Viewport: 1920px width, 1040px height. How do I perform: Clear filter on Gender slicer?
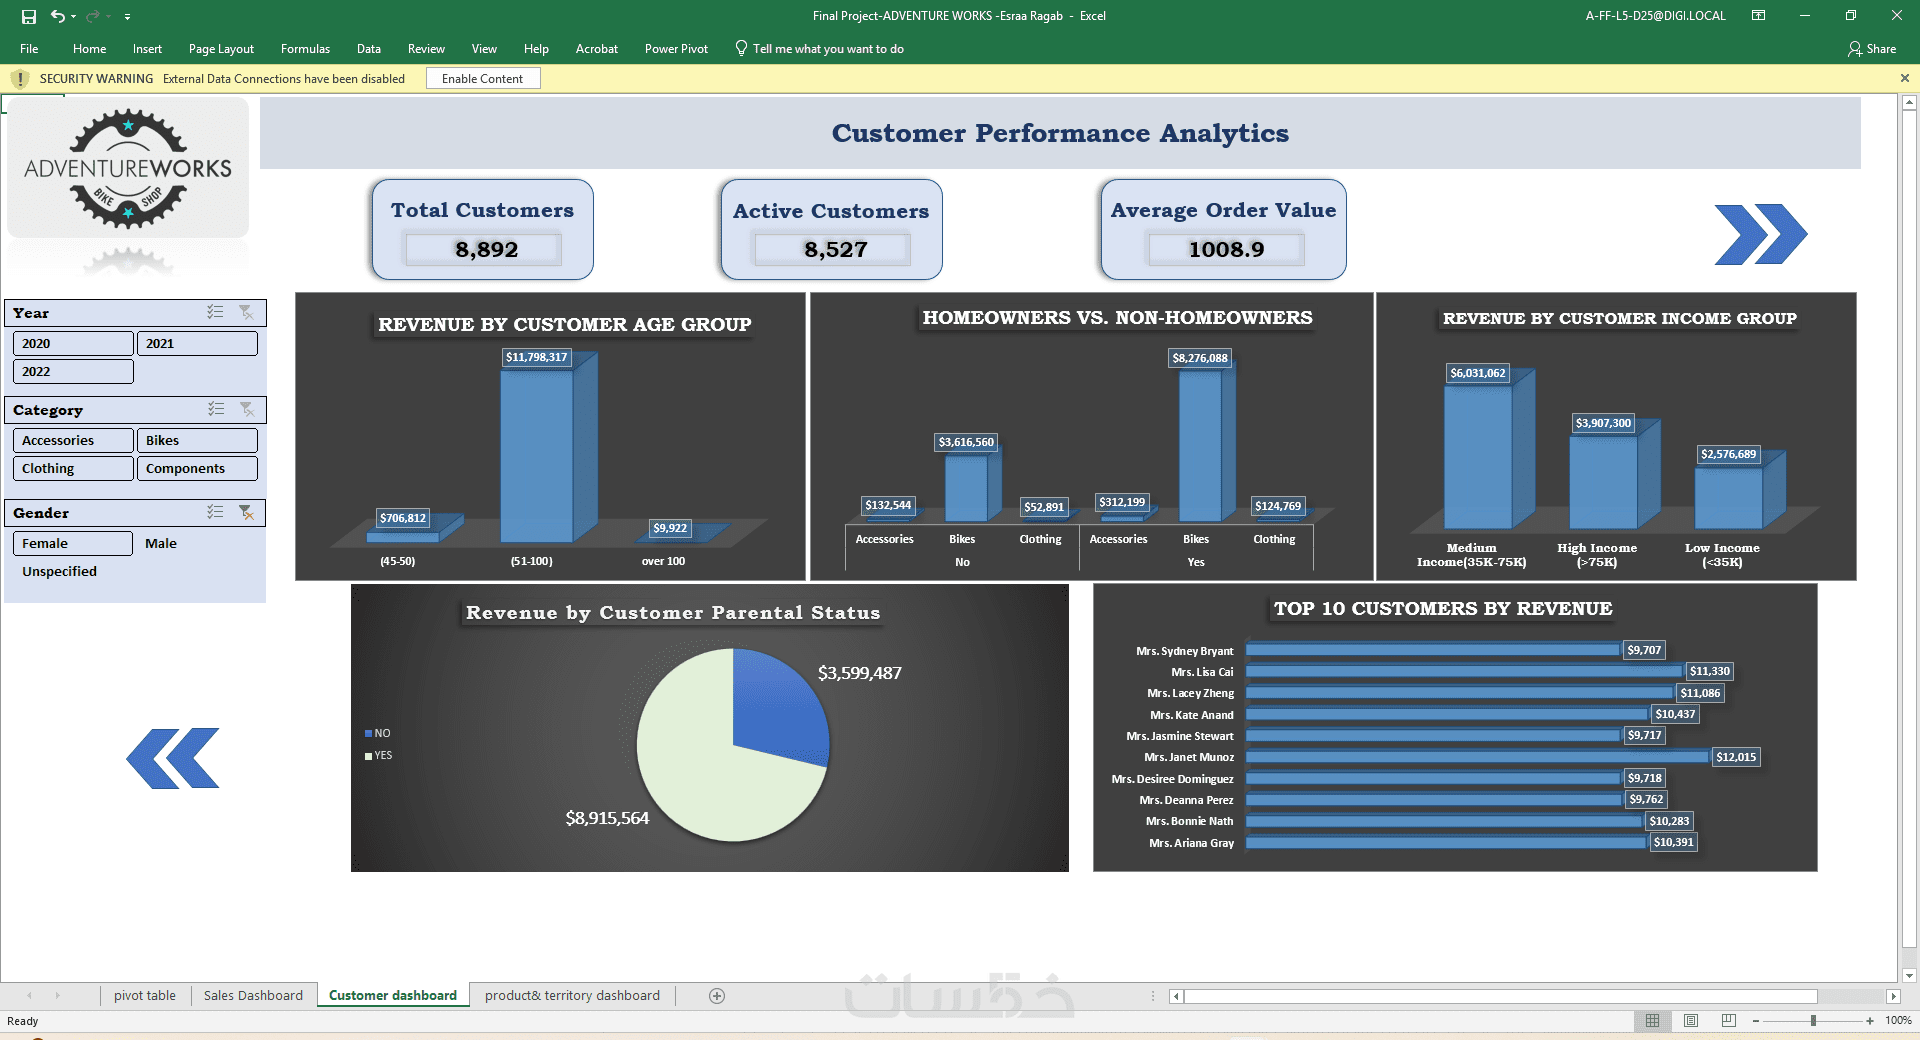tap(246, 512)
